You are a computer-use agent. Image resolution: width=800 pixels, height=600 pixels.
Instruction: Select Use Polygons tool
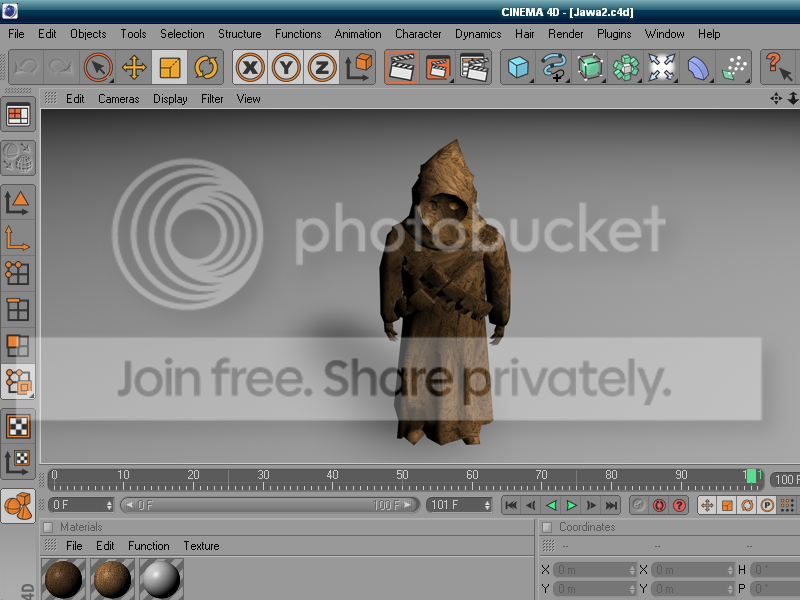(x=18, y=346)
